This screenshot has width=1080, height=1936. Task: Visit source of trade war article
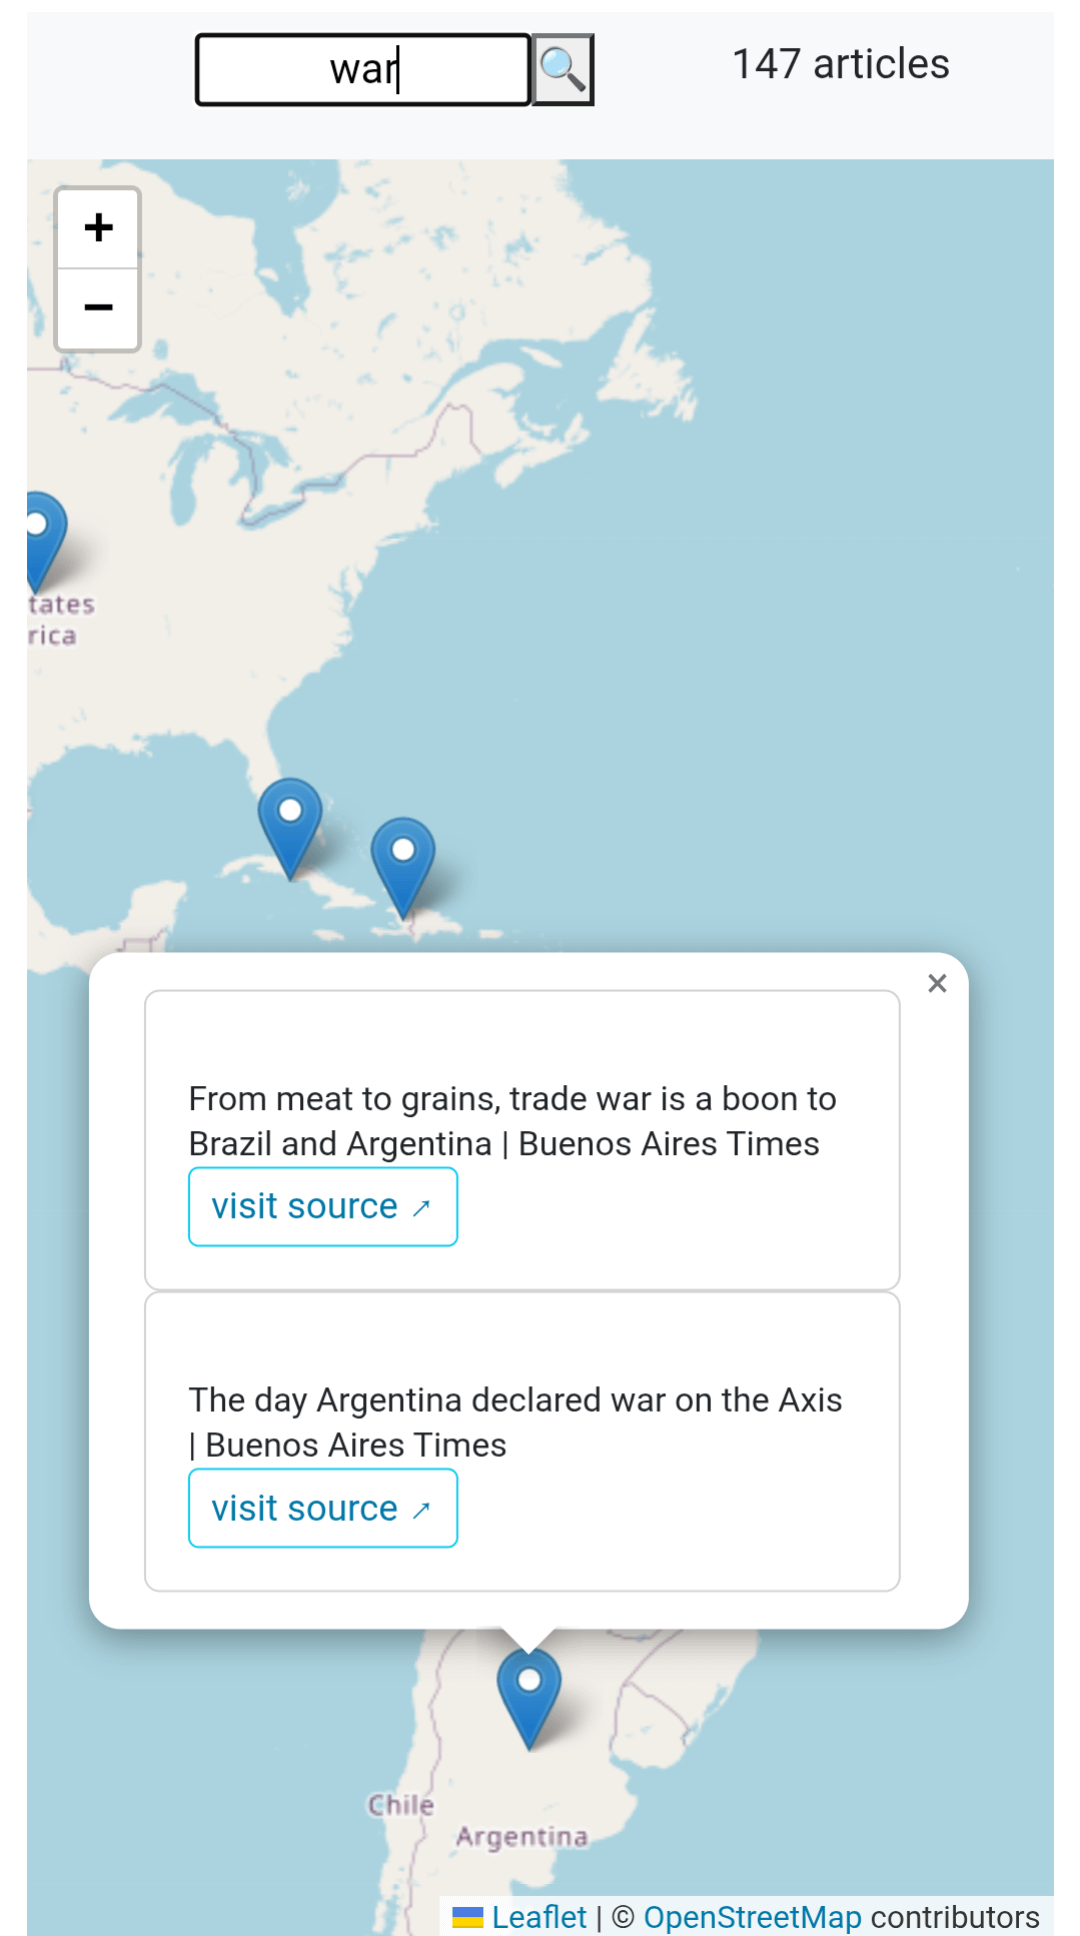pos(323,1207)
